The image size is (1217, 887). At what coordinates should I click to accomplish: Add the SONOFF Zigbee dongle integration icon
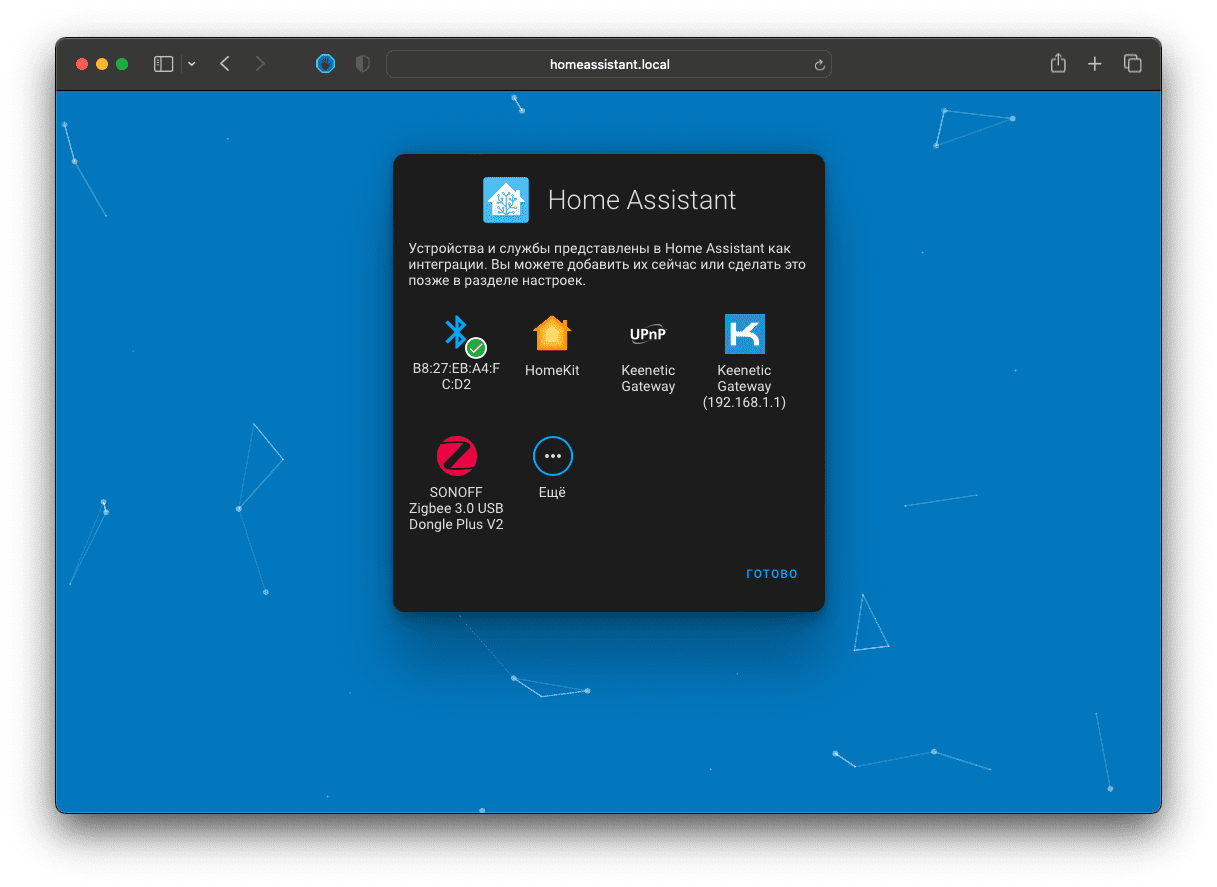[456, 456]
